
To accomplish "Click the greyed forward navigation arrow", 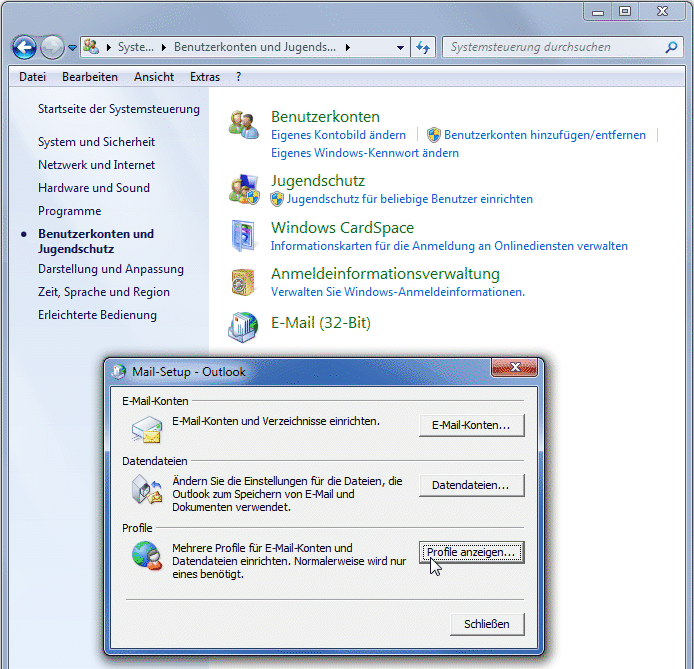I will point(52,47).
